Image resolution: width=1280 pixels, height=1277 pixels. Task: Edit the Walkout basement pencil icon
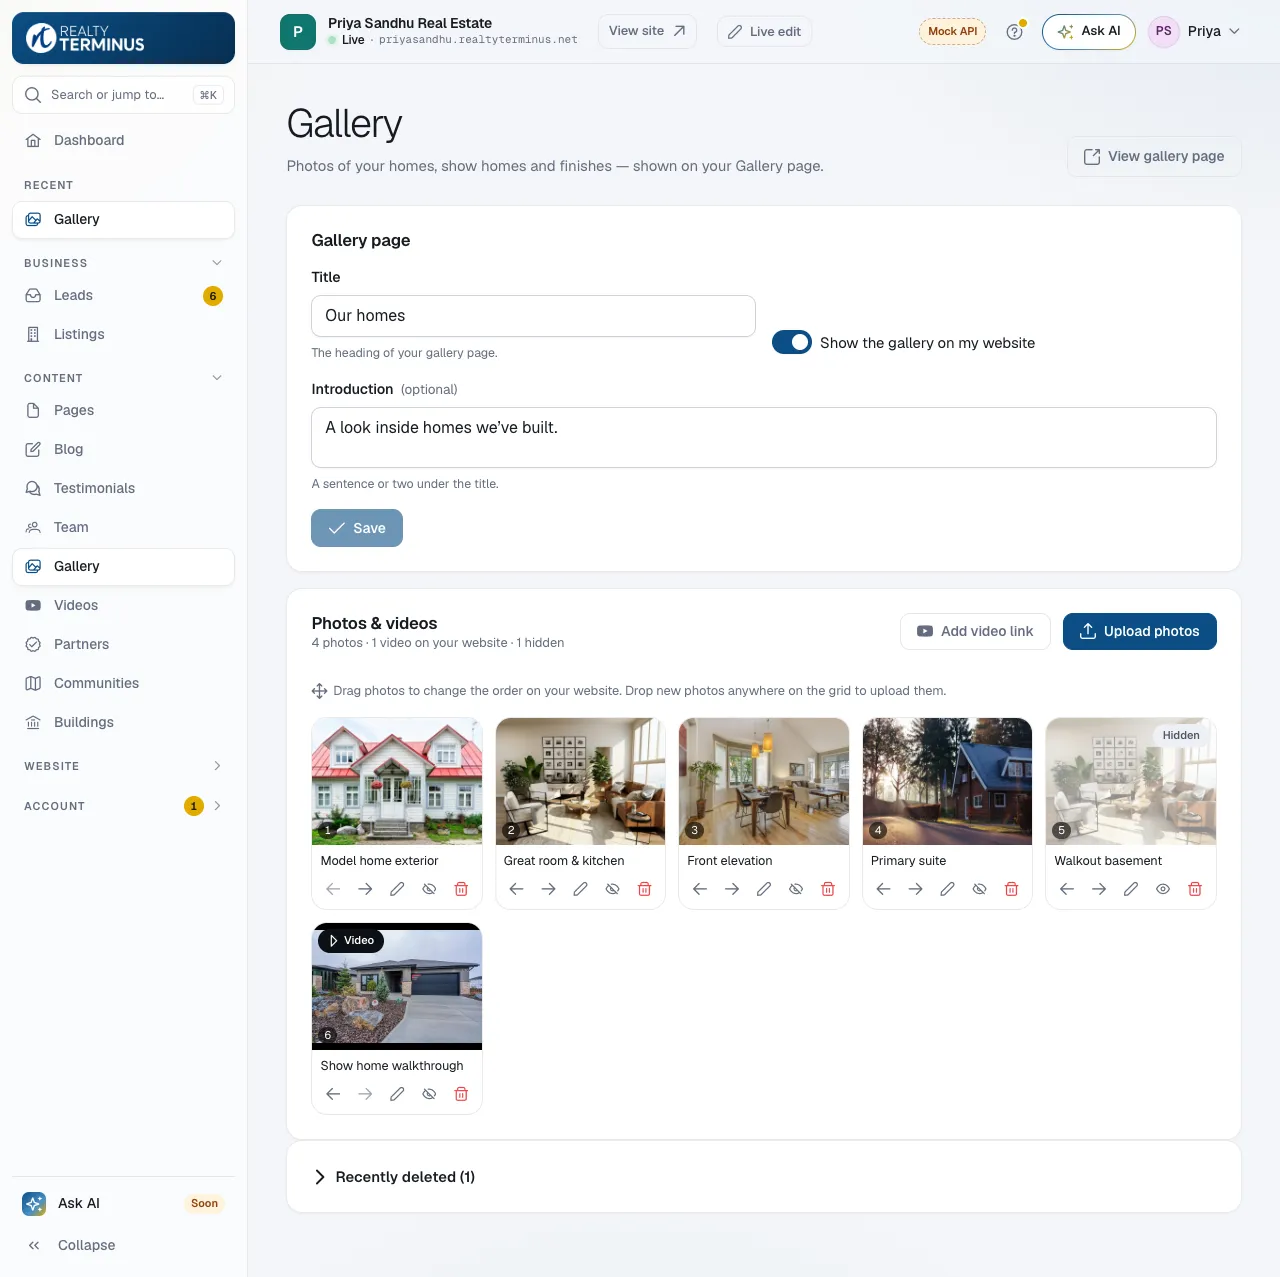1131,889
